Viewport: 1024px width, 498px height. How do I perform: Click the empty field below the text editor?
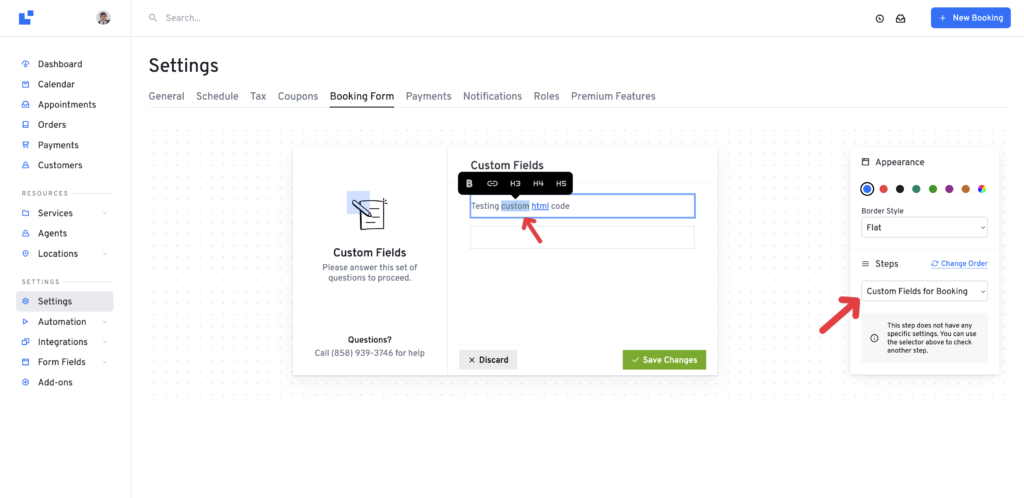pyautogui.click(x=583, y=238)
